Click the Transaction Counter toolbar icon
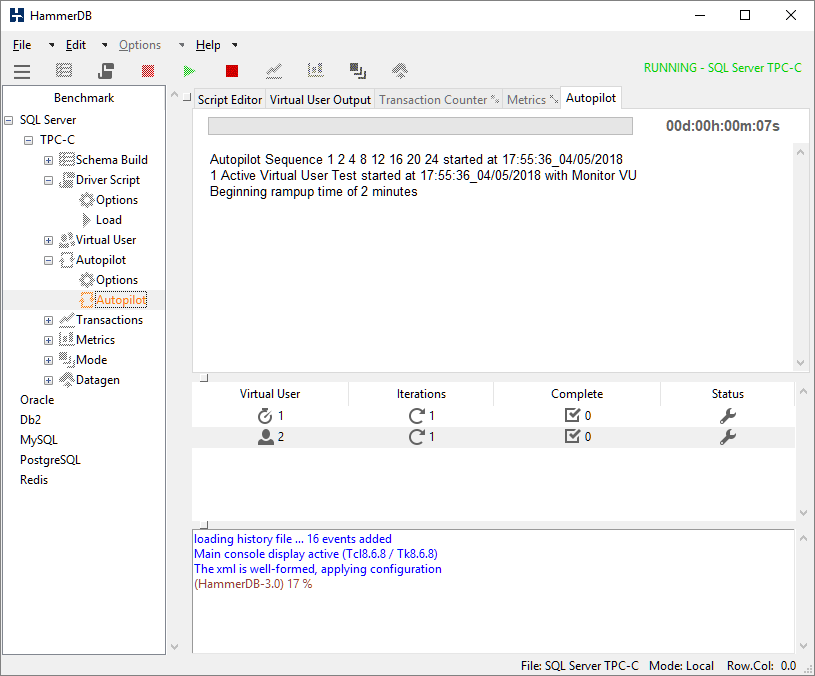815x676 pixels. (274, 71)
